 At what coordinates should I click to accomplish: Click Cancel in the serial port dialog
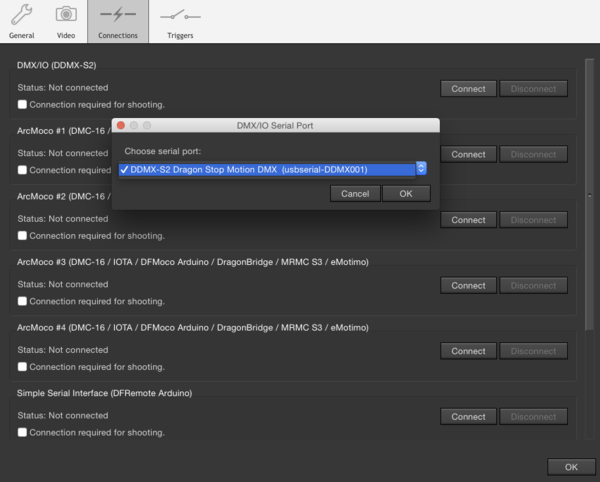point(355,193)
